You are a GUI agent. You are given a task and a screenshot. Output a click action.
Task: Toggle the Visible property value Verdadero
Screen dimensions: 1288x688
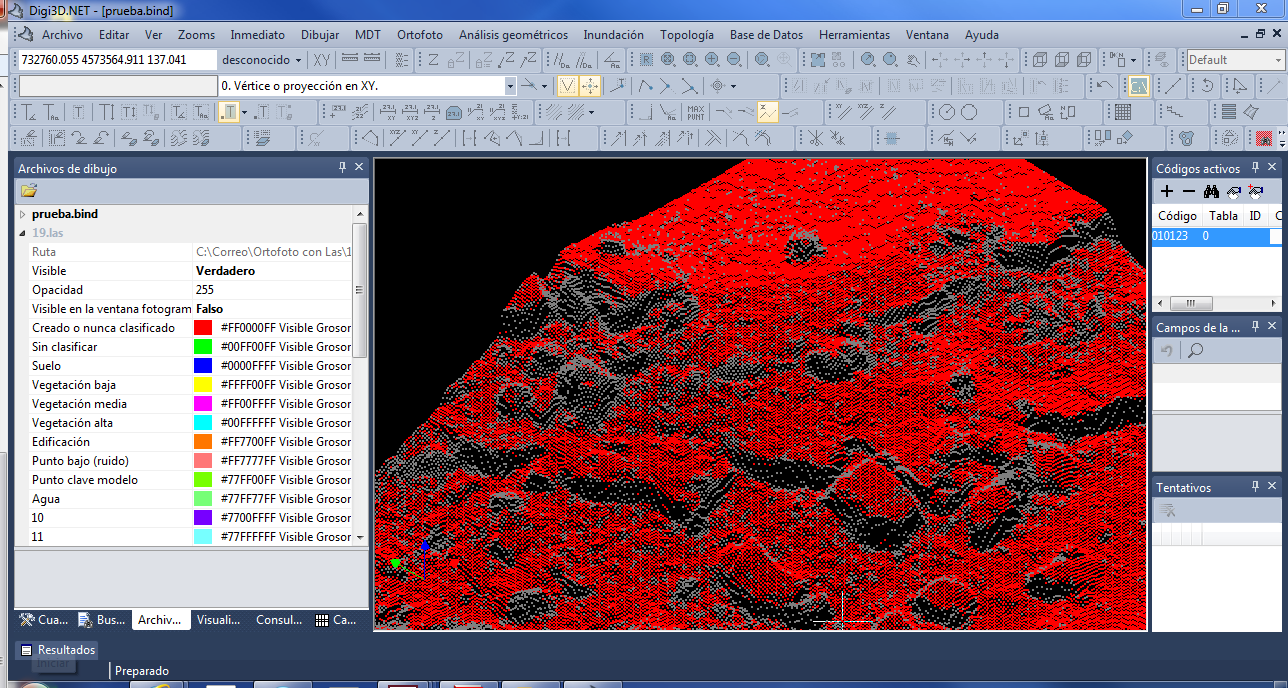[x=225, y=271]
